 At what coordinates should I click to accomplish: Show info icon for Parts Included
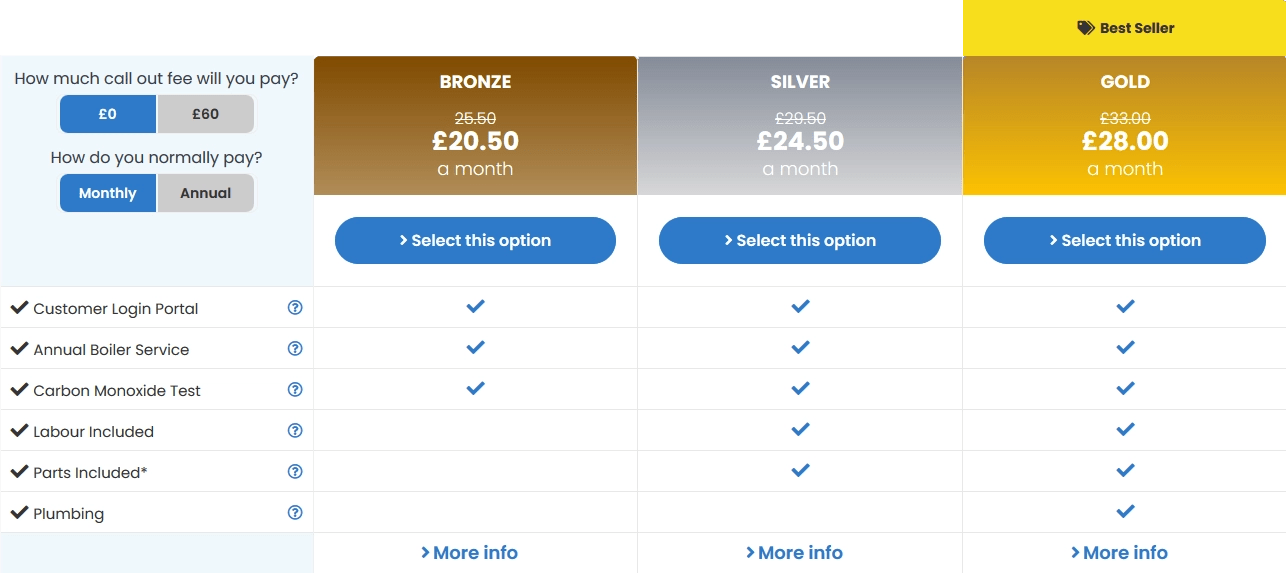point(295,472)
